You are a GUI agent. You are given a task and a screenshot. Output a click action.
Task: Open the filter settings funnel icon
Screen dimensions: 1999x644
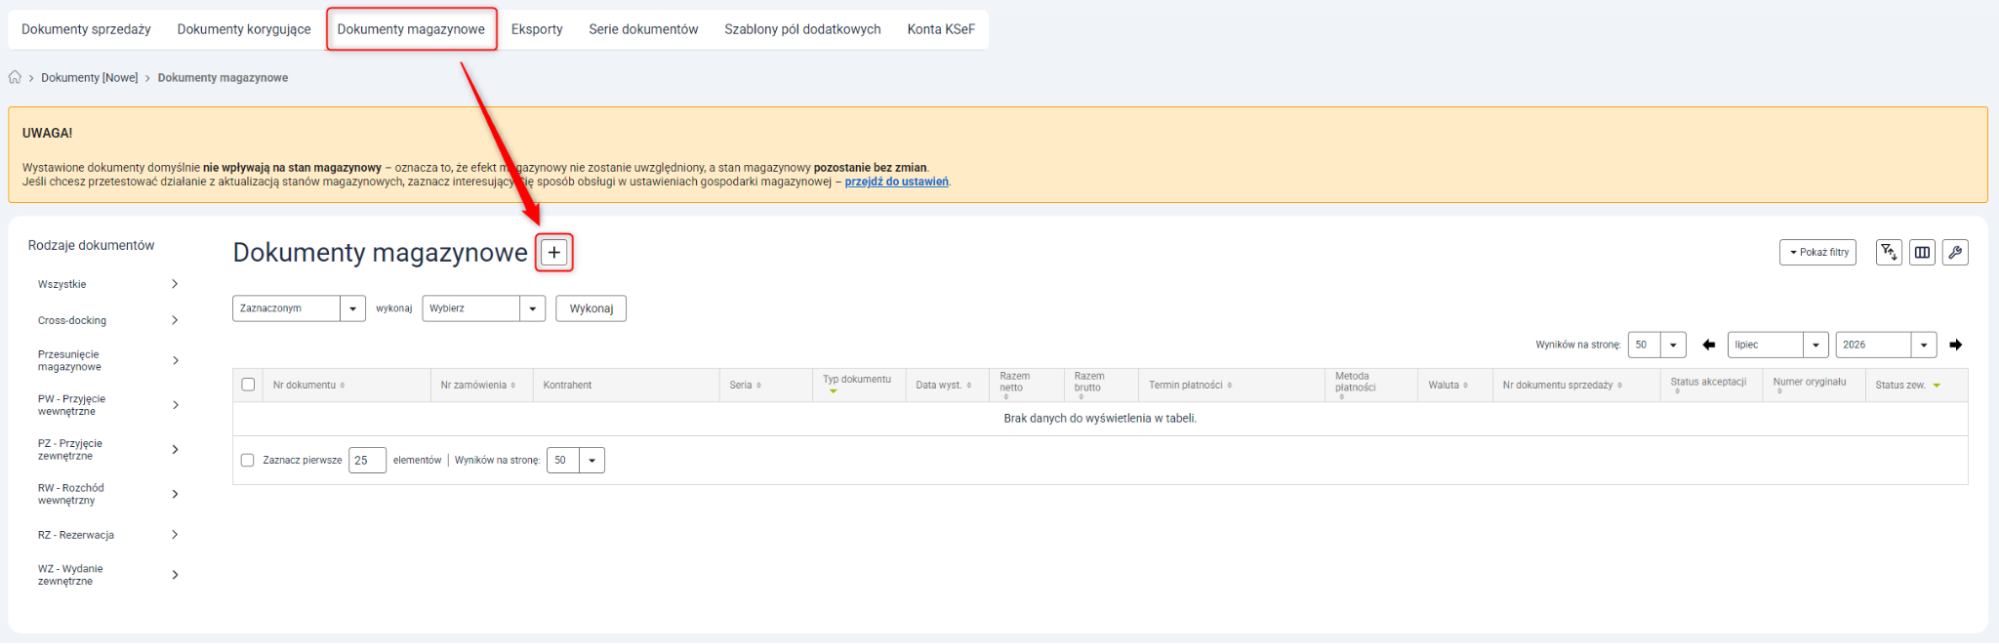coord(1889,252)
